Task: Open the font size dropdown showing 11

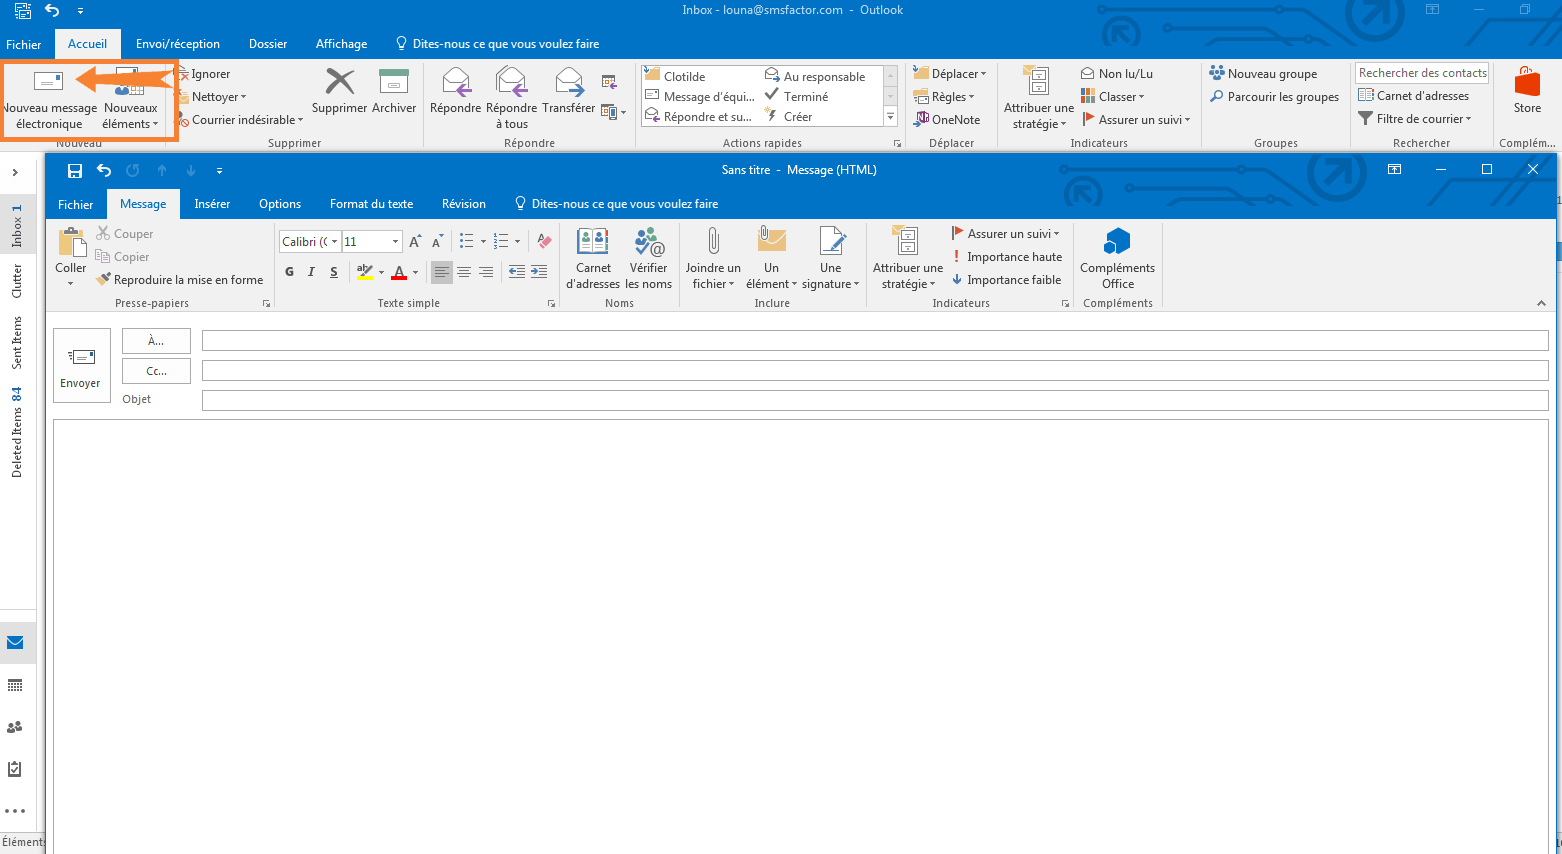Action: tap(395, 241)
